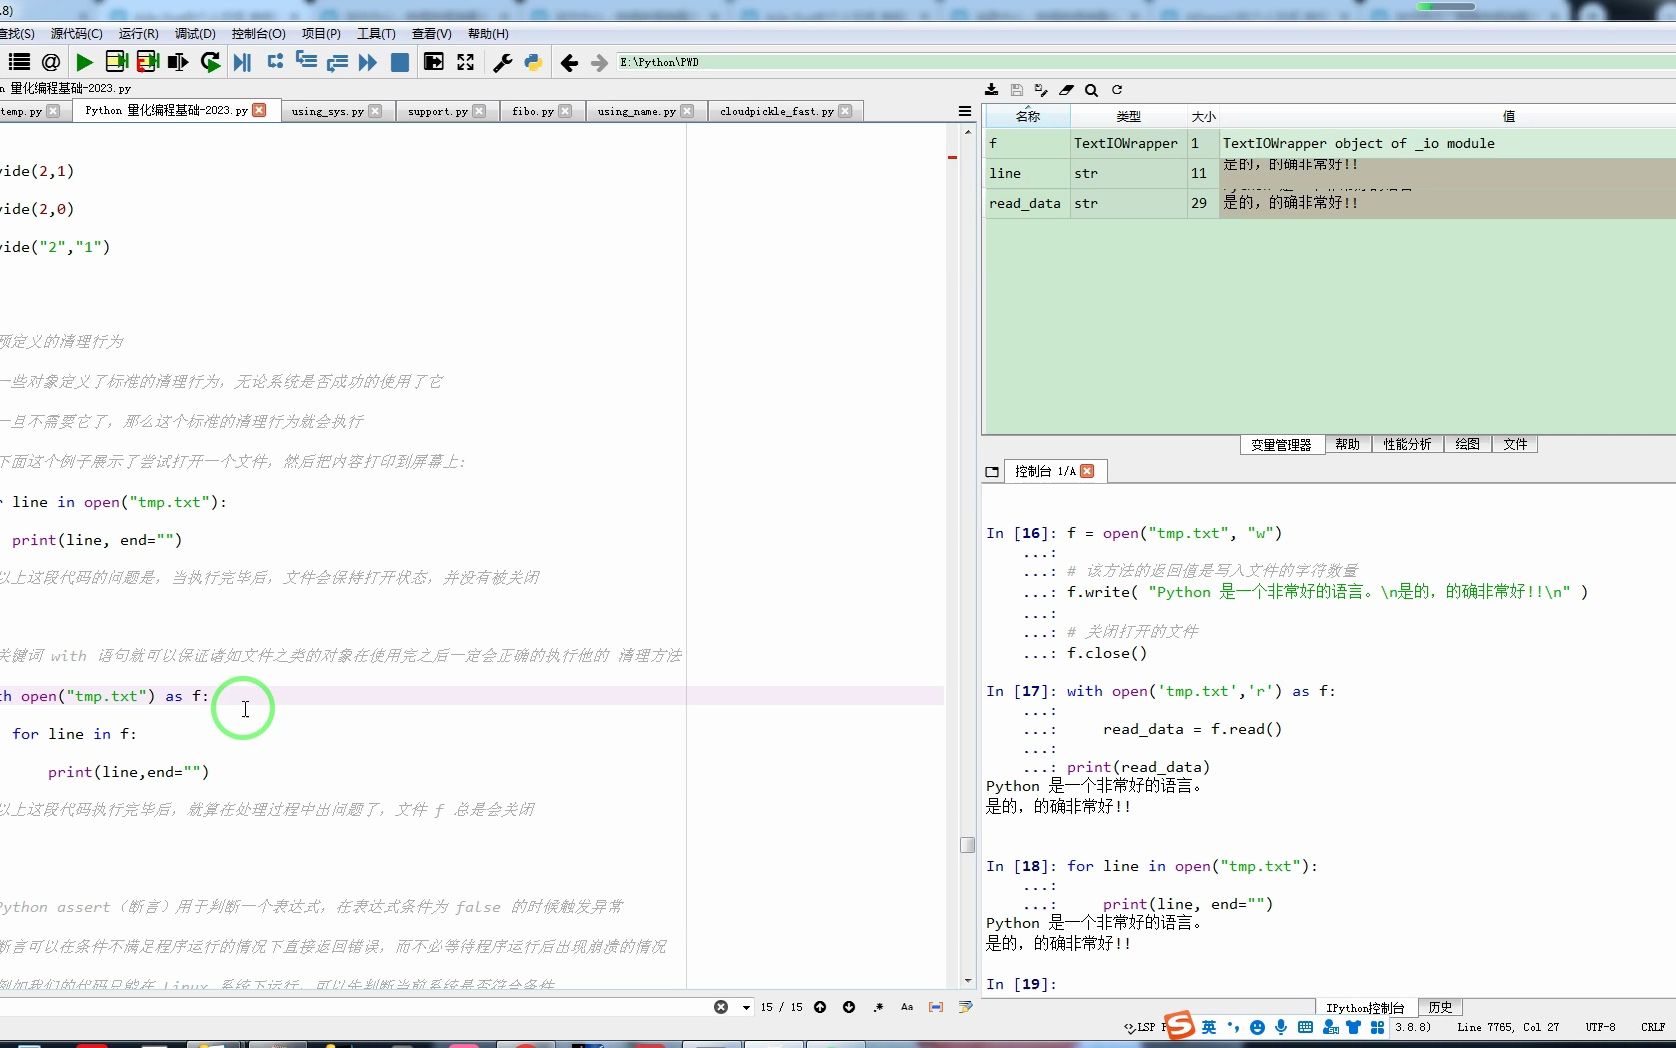Maximize current pane icon
The image size is (1676, 1048).
click(x=433, y=62)
